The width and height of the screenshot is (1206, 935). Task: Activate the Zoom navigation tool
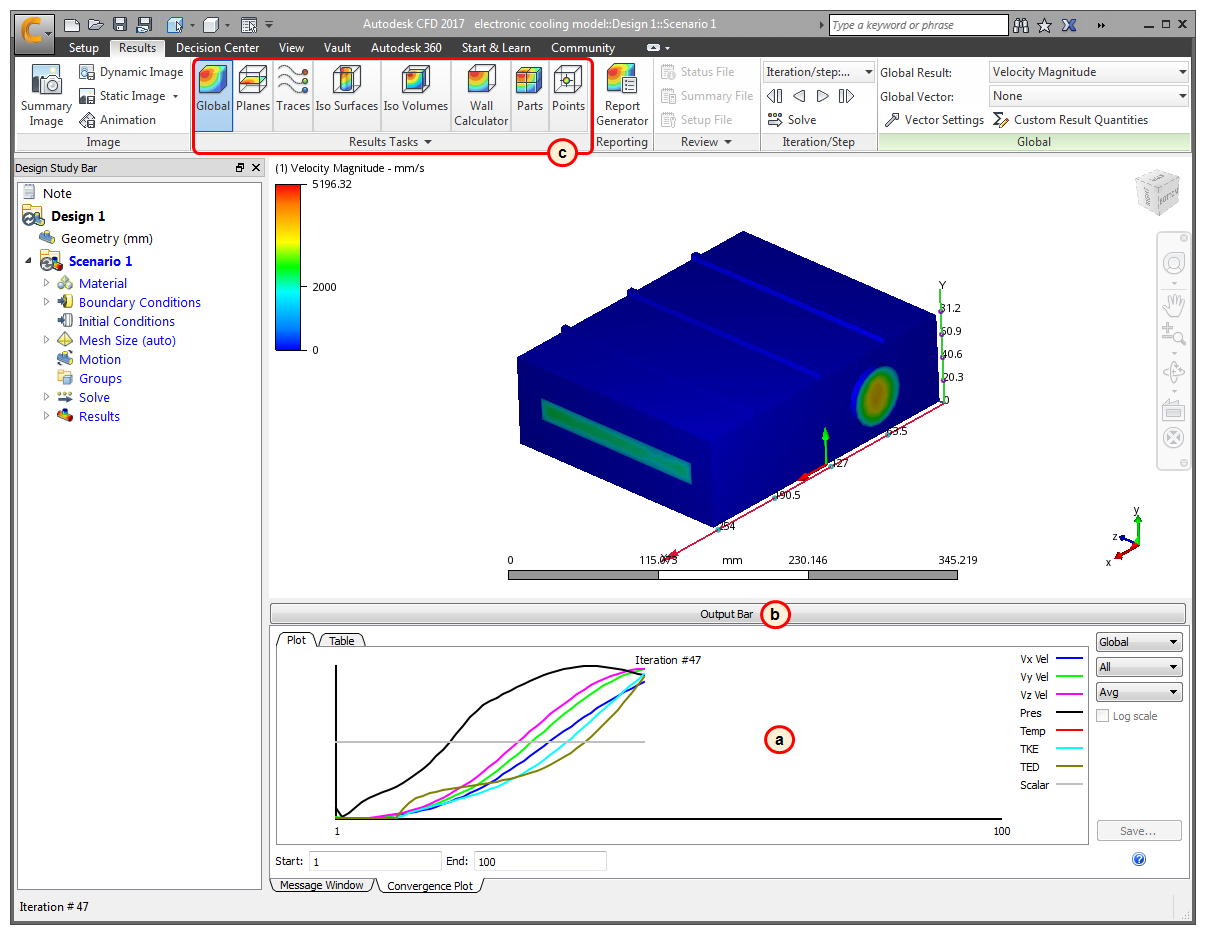coord(1174,335)
